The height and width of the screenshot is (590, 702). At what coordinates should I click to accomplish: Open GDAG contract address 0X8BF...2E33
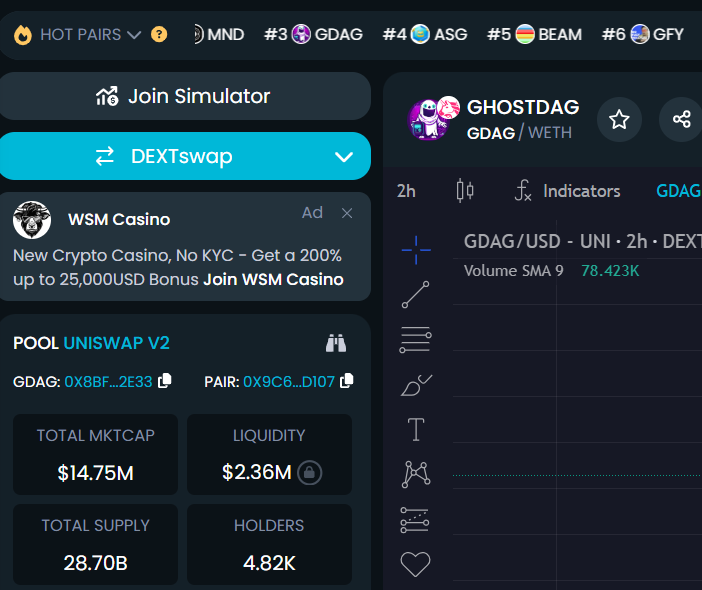[x=108, y=382]
